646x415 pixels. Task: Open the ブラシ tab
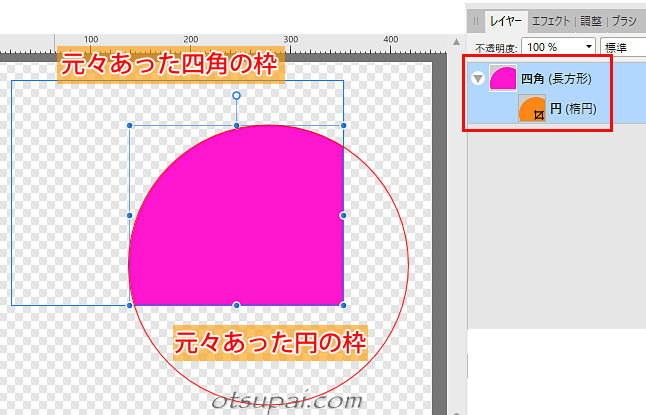point(627,19)
